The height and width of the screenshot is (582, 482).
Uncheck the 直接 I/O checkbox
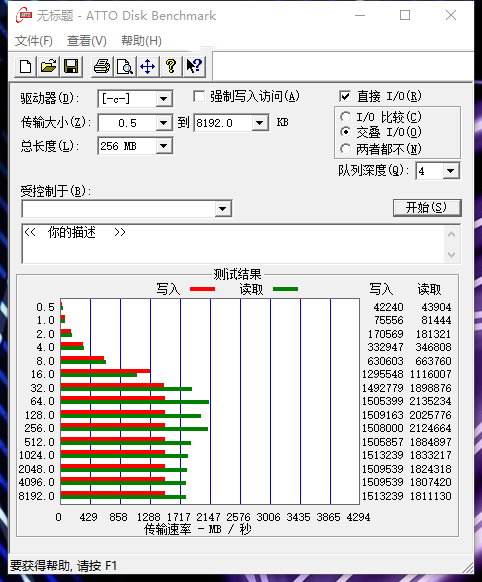345,97
